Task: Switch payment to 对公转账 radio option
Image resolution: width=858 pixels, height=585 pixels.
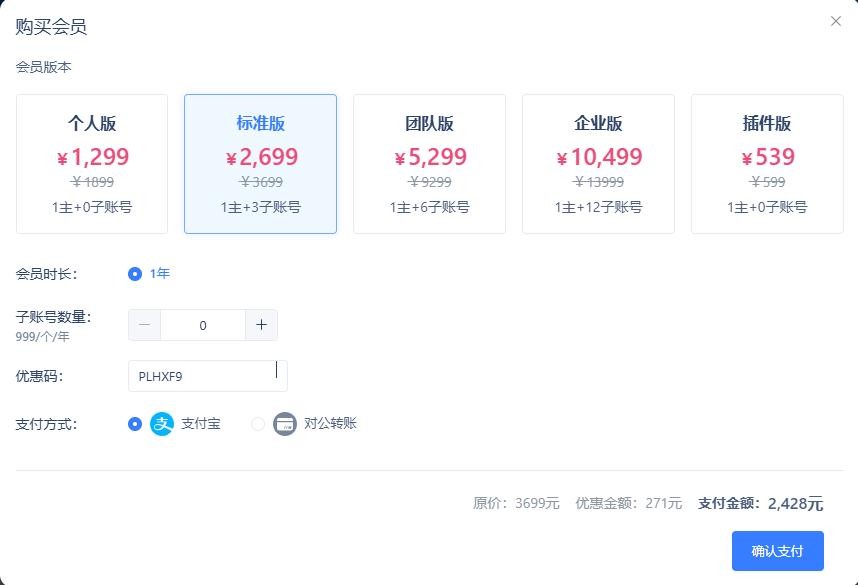Action: [258, 423]
